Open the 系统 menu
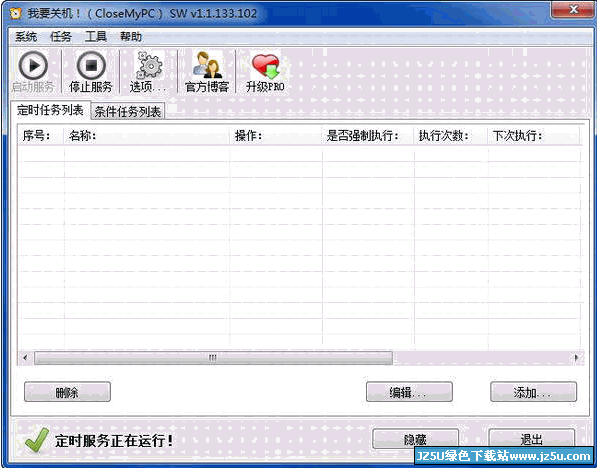597x468 pixels. [x=26, y=37]
